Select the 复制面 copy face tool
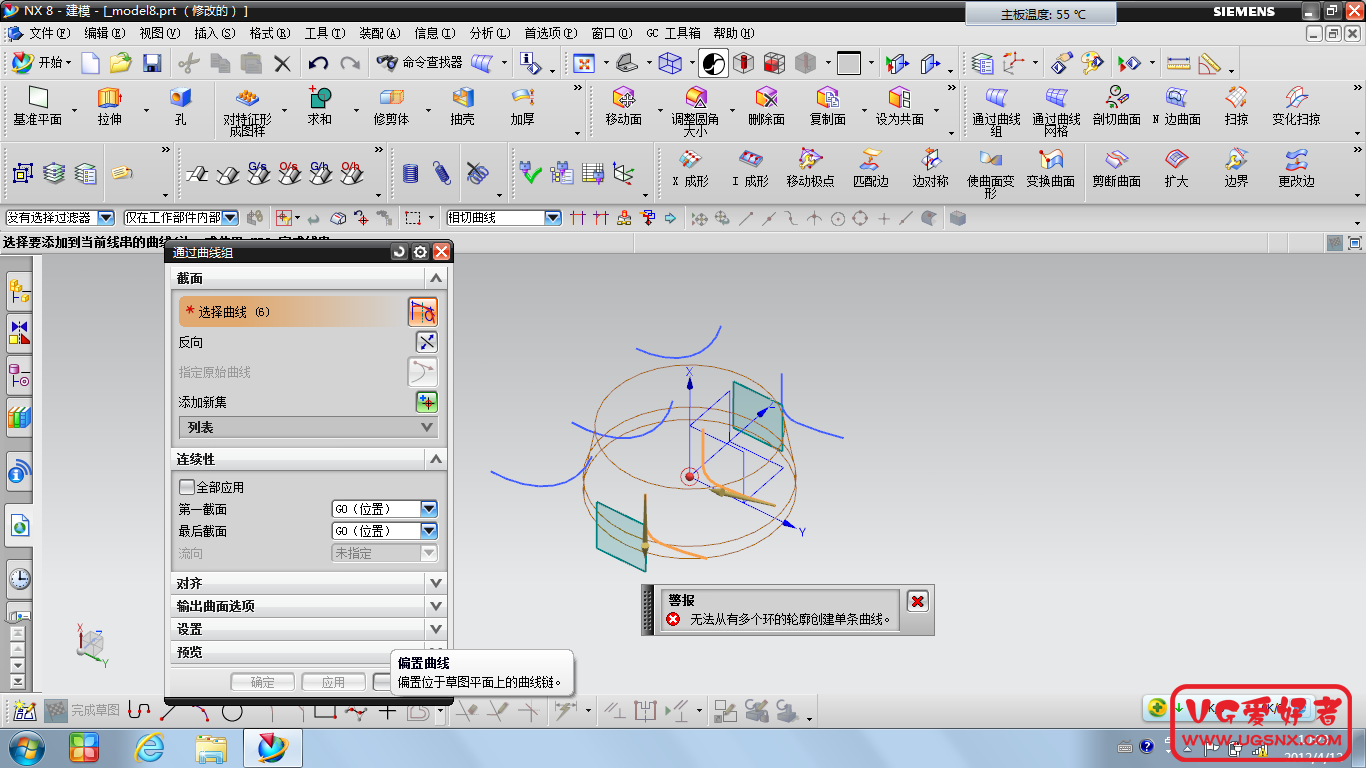Viewport: 1366px width, 768px height. 828,106
